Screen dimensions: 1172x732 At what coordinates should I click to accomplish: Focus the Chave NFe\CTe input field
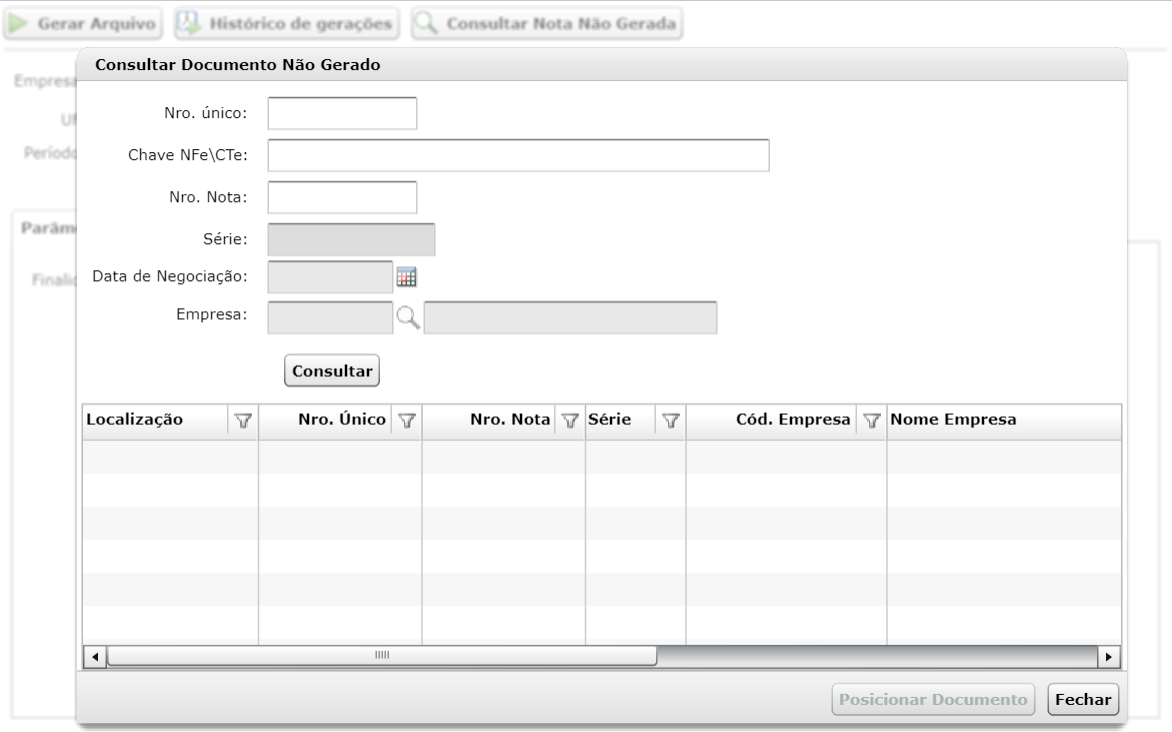[519, 155]
